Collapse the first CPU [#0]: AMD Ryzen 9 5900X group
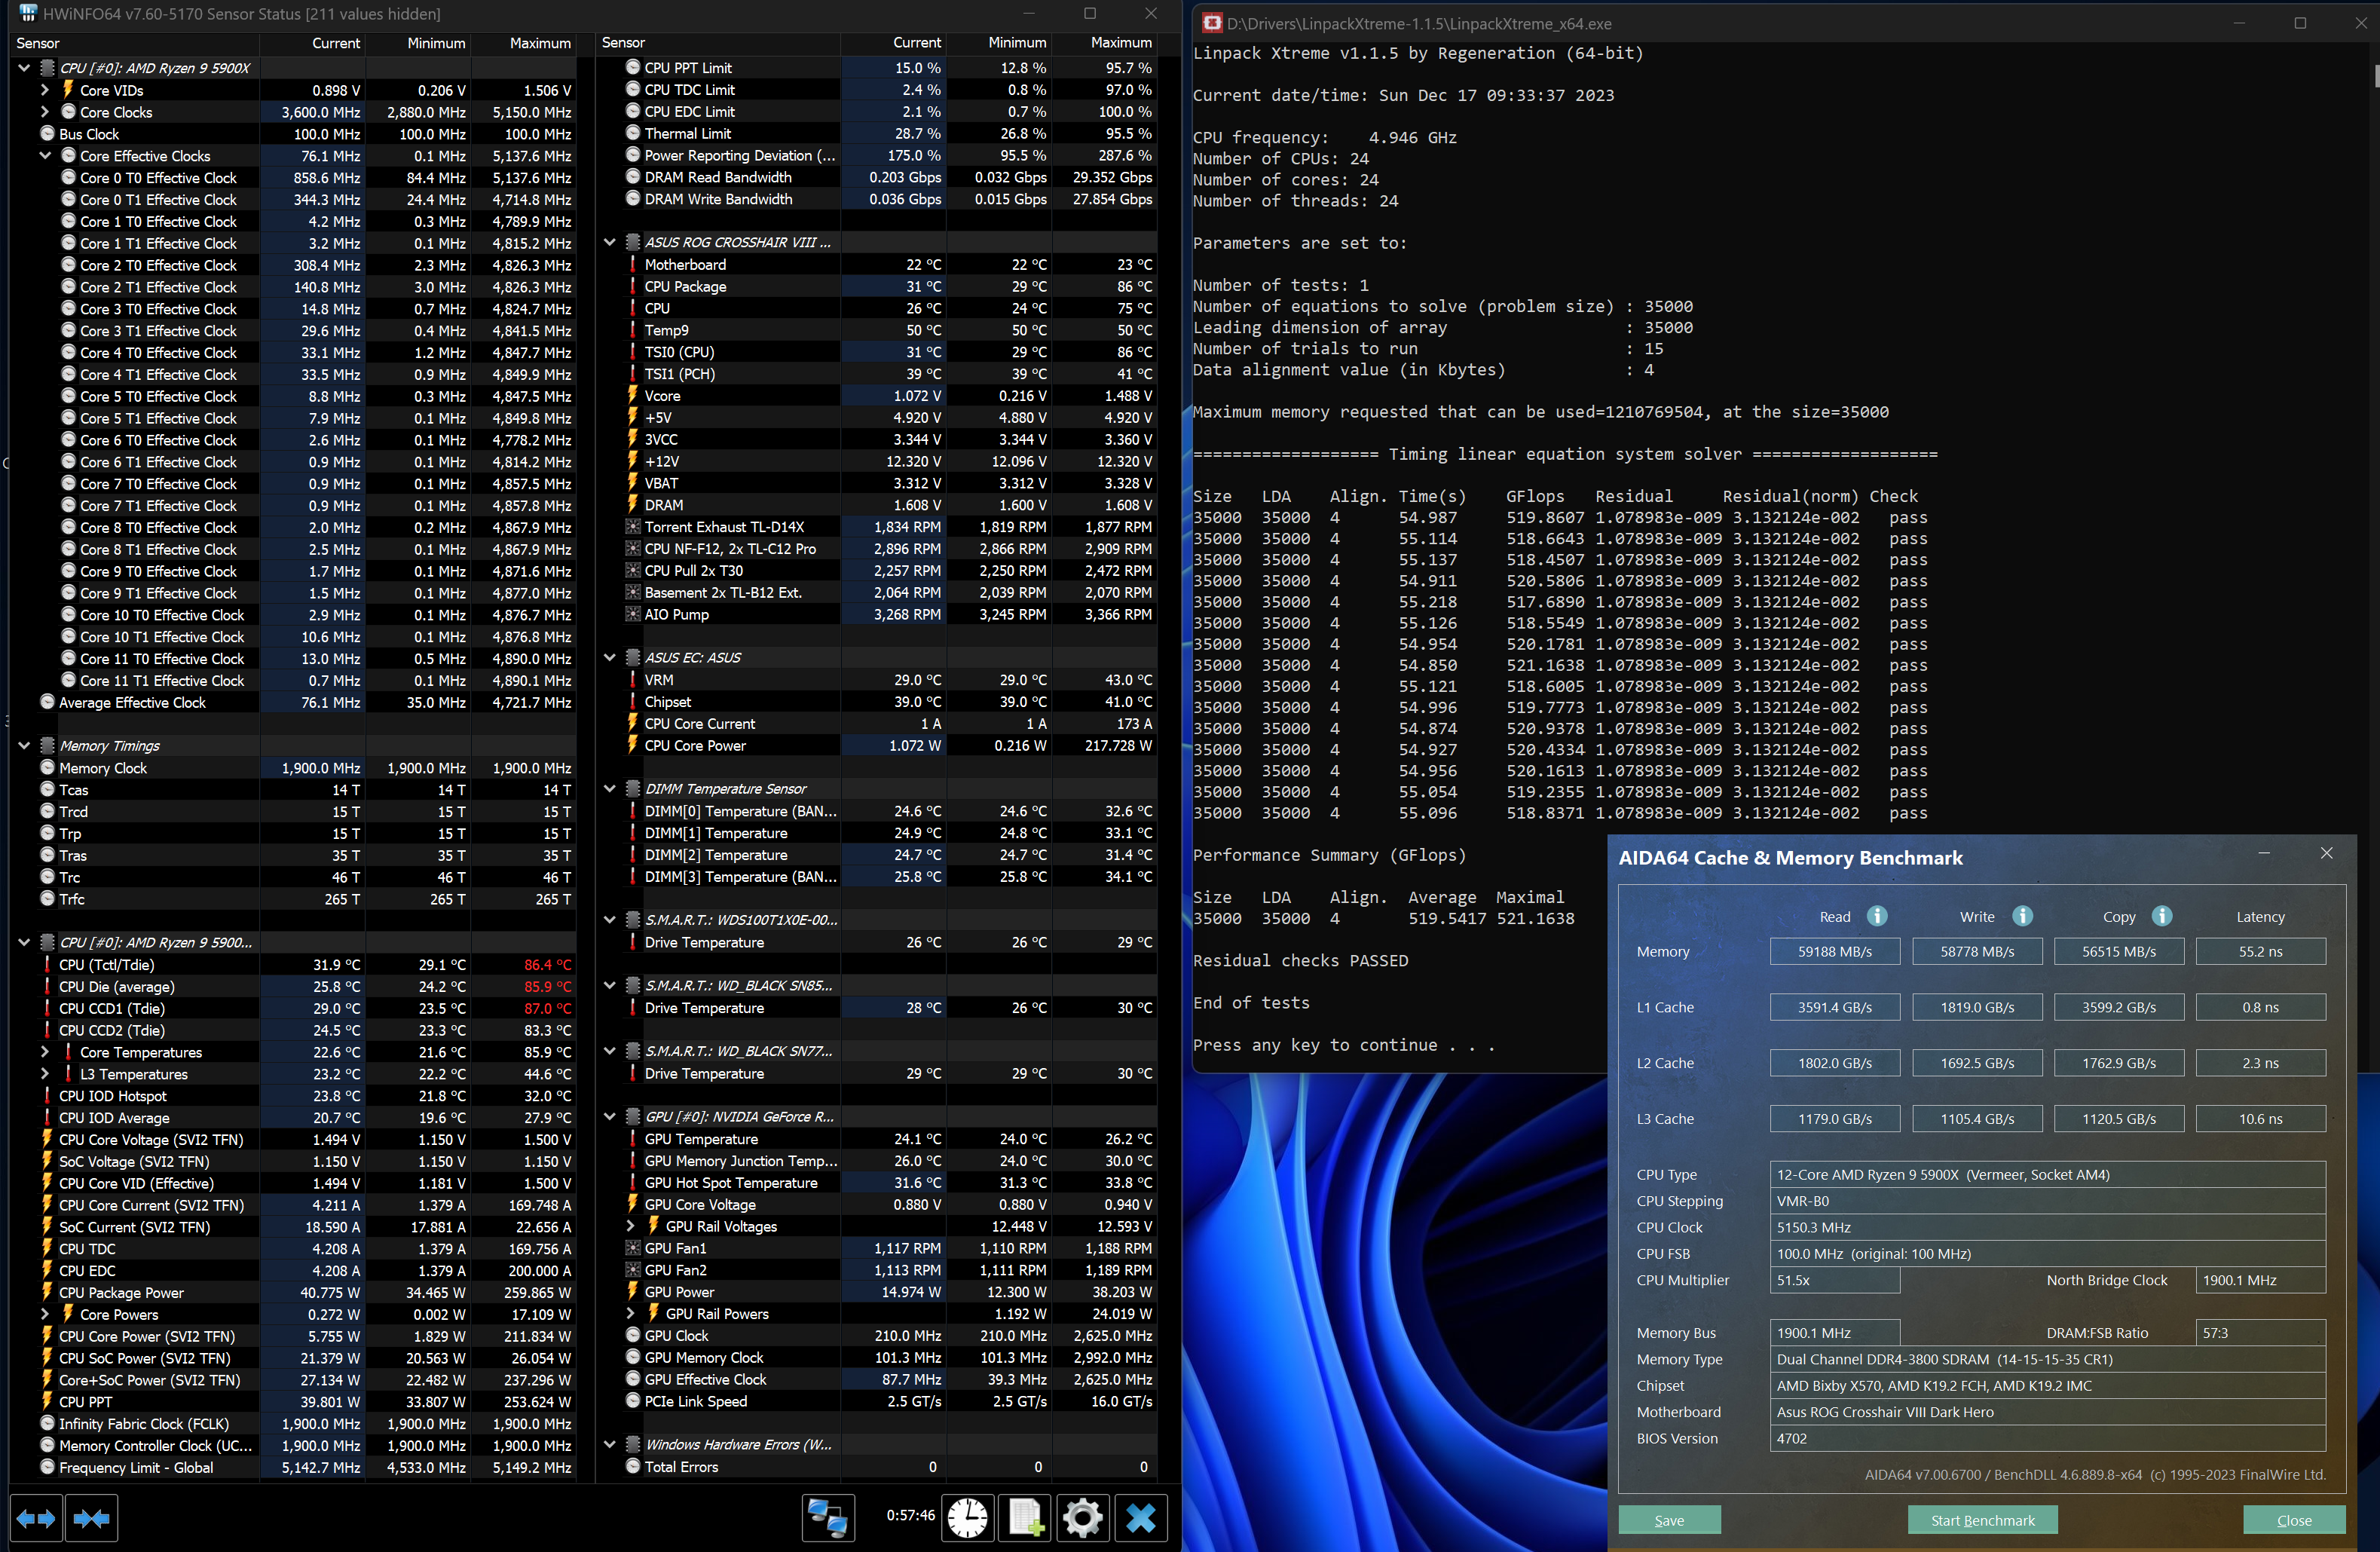The height and width of the screenshot is (1552, 2380). point(24,68)
